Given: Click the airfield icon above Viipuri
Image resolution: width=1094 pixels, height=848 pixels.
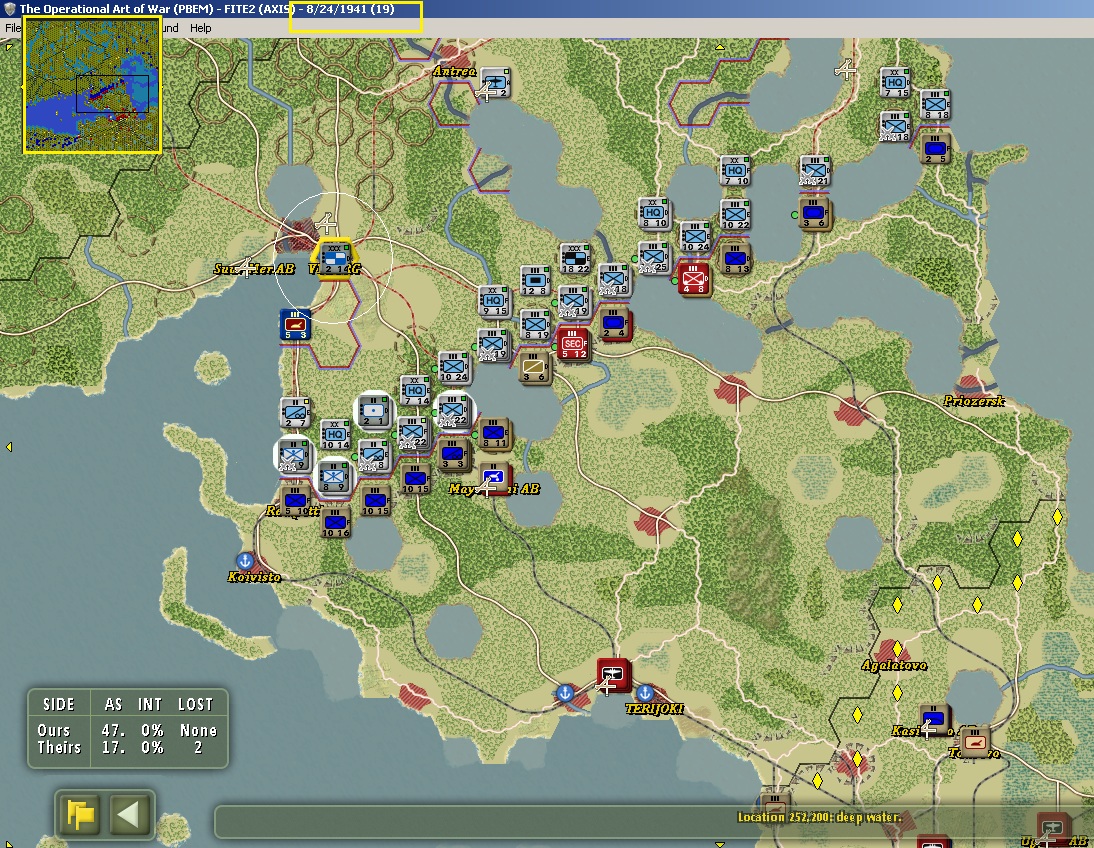Looking at the screenshot, I should (326, 223).
